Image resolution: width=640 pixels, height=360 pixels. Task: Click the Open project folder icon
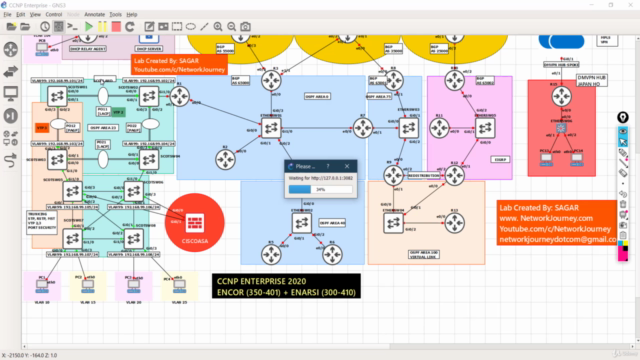click(25, 27)
